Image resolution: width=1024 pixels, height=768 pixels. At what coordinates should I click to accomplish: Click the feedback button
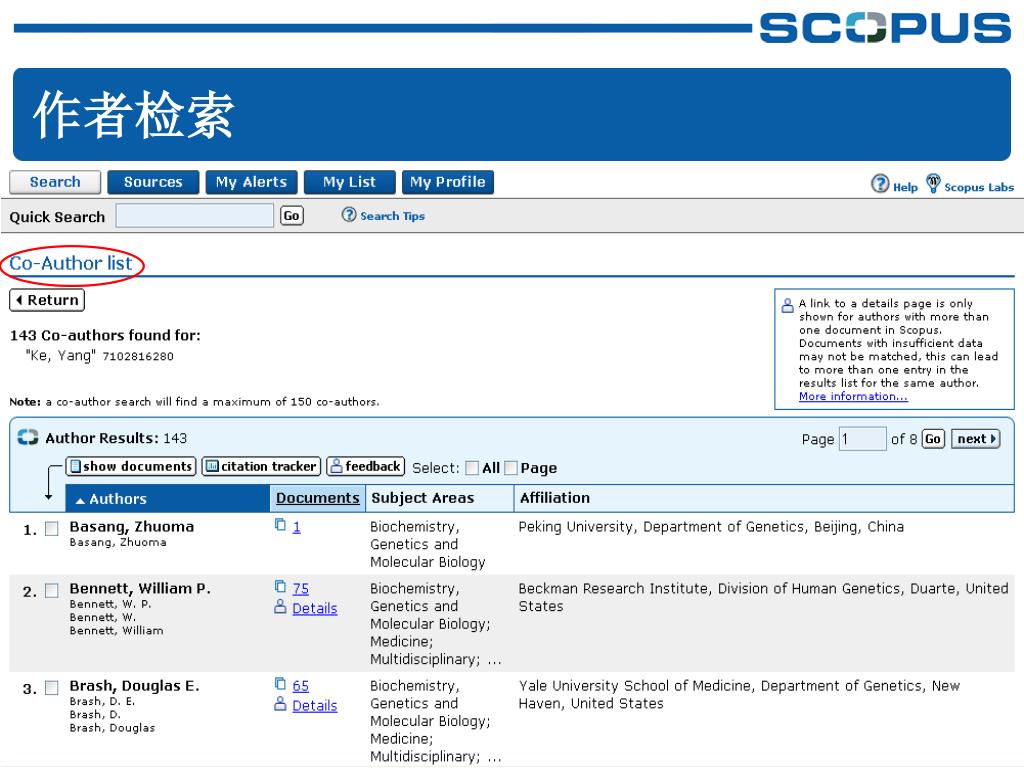tap(366, 466)
